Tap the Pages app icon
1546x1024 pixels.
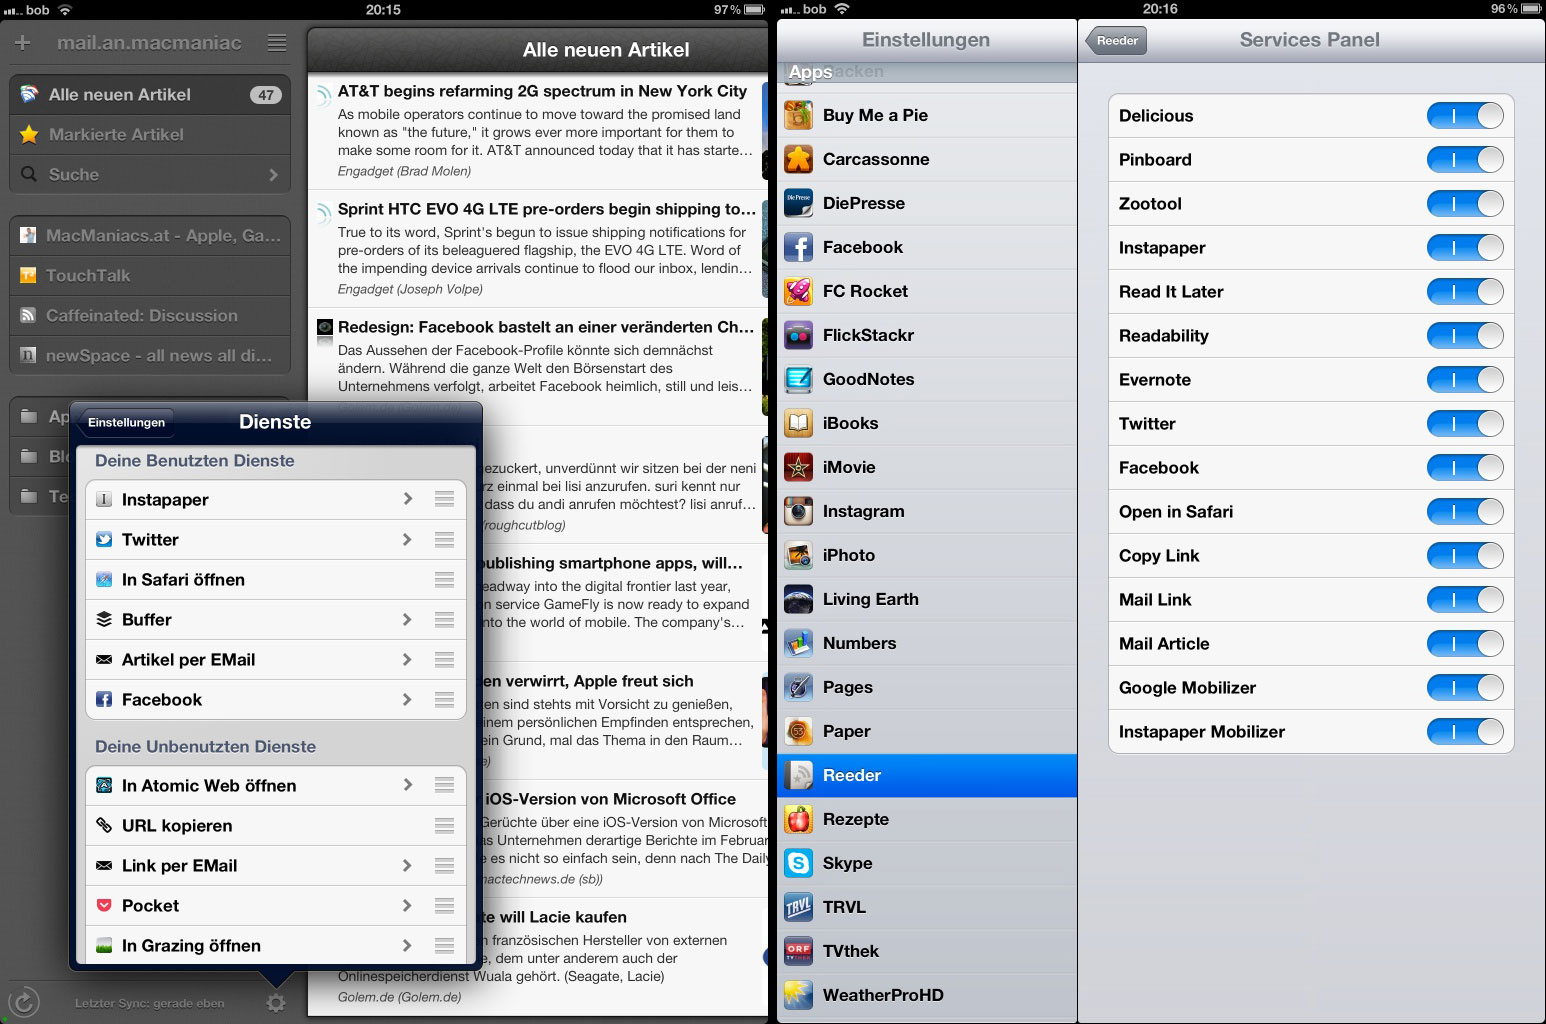tap(798, 687)
